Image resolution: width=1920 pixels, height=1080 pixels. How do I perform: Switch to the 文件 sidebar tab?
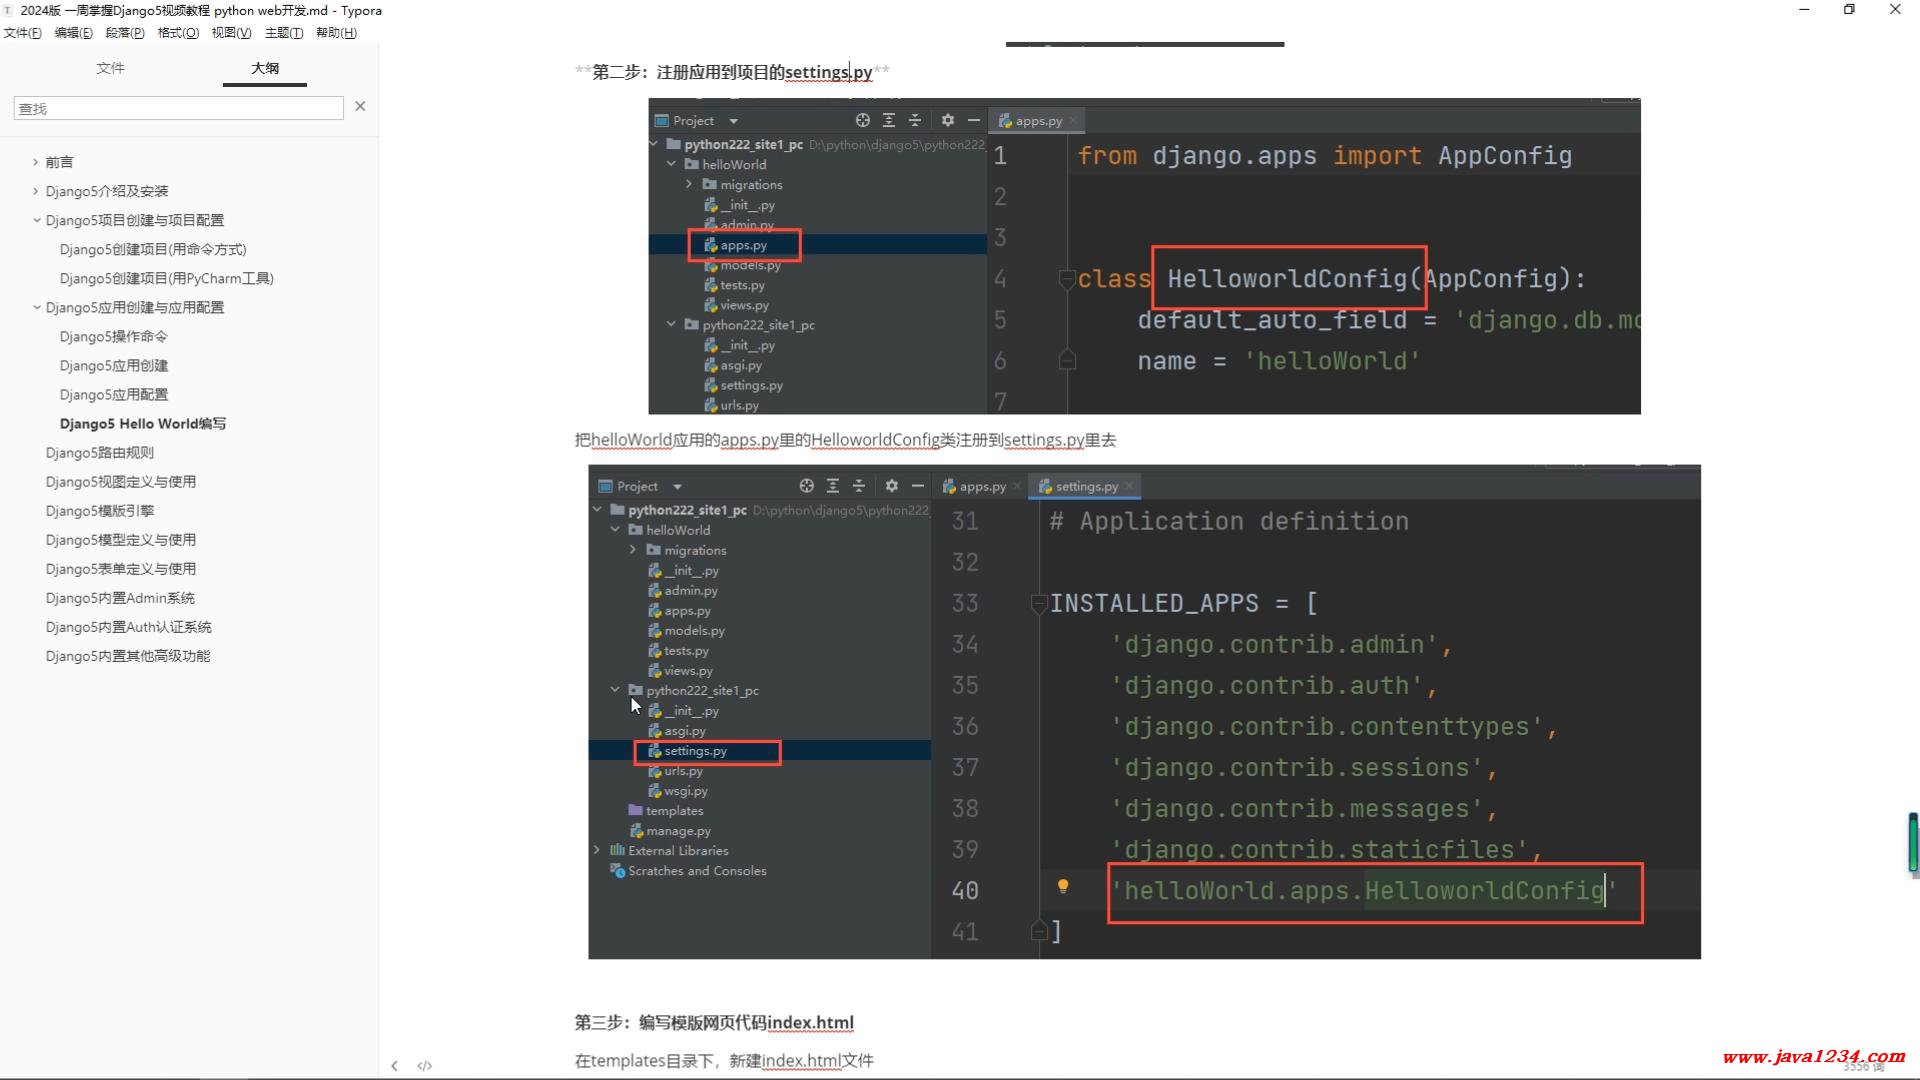pyautogui.click(x=110, y=68)
